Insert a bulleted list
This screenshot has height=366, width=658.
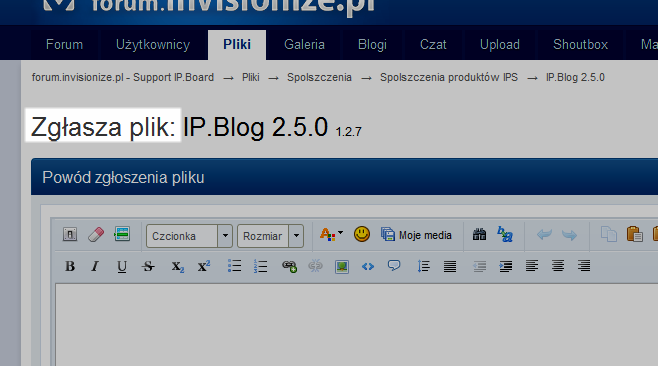click(x=234, y=266)
